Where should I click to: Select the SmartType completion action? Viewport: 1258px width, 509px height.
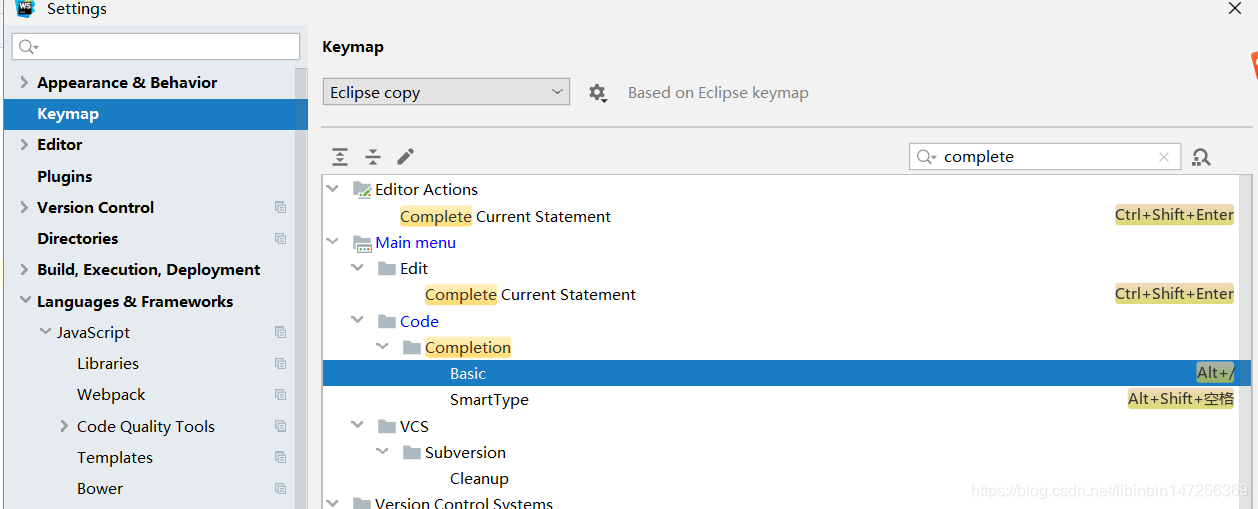[x=489, y=399]
